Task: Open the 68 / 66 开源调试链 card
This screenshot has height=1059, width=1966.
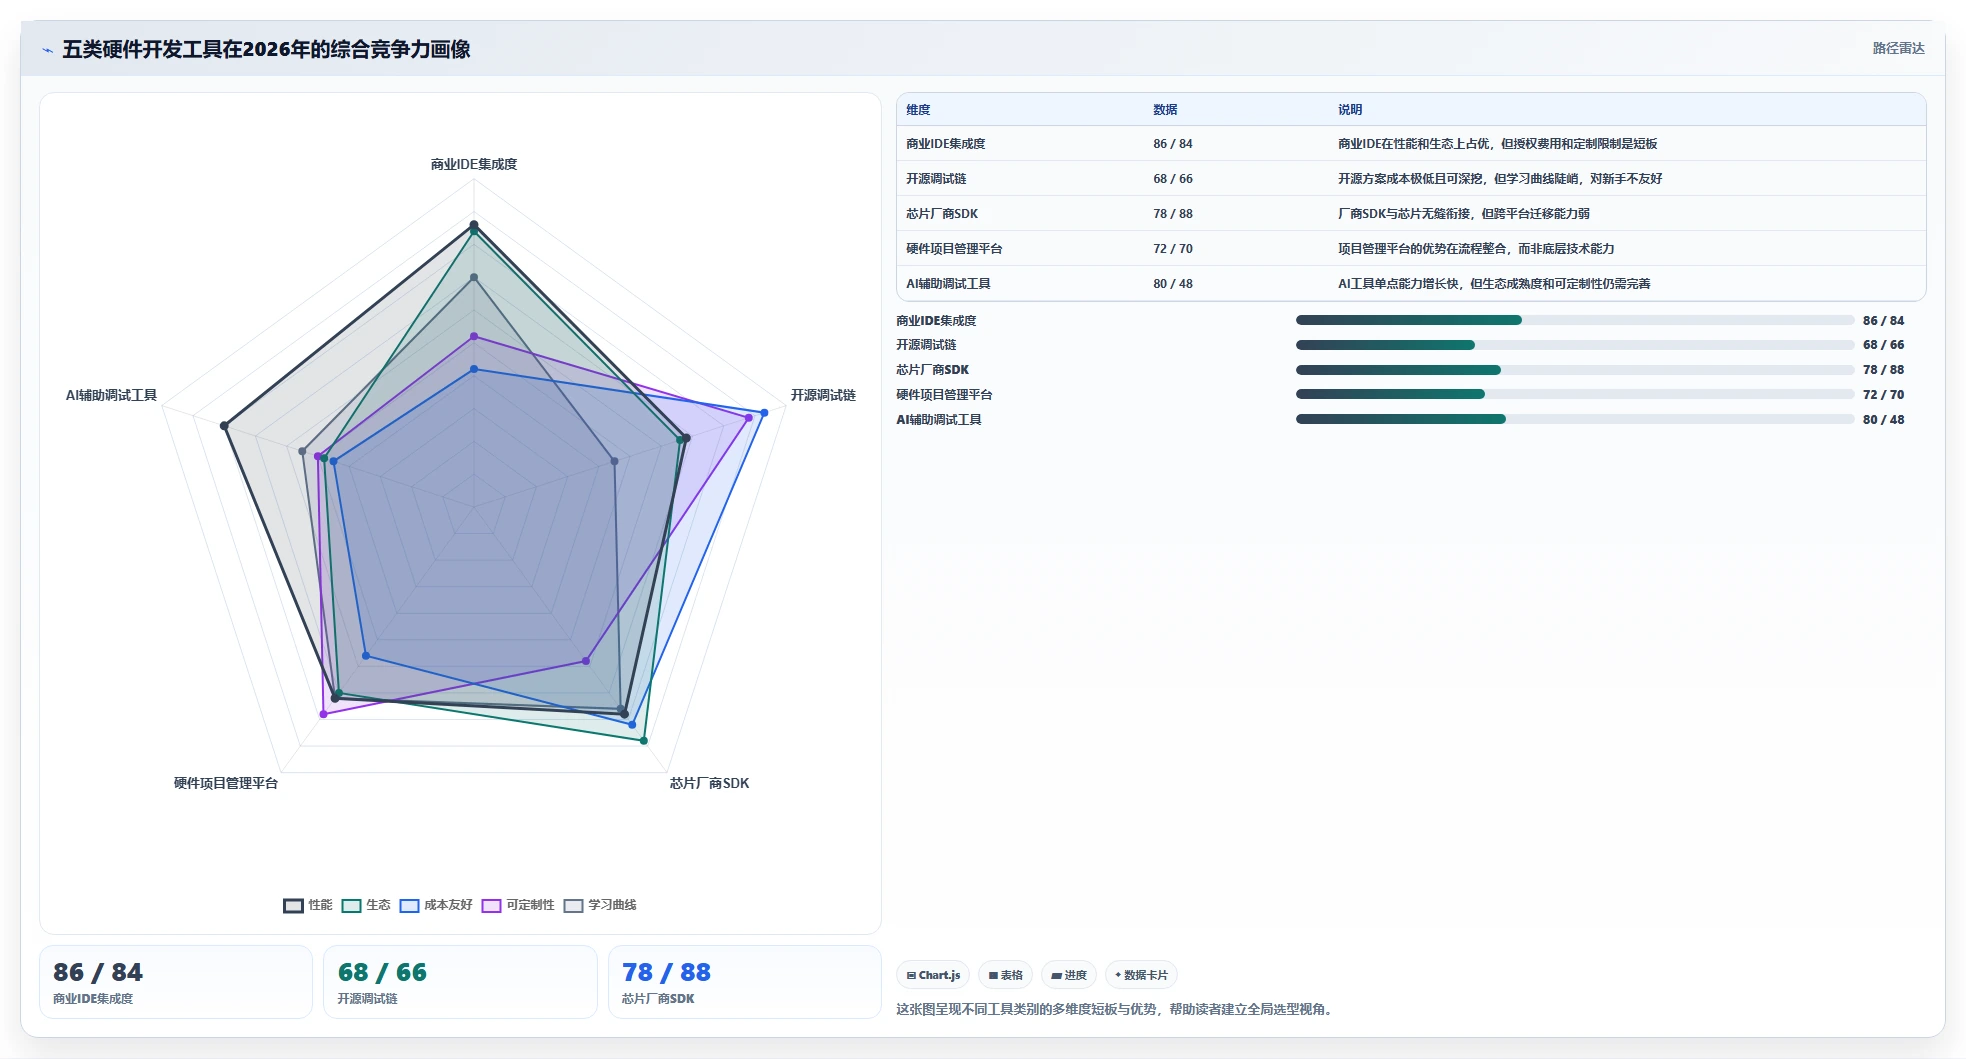Action: (460, 982)
